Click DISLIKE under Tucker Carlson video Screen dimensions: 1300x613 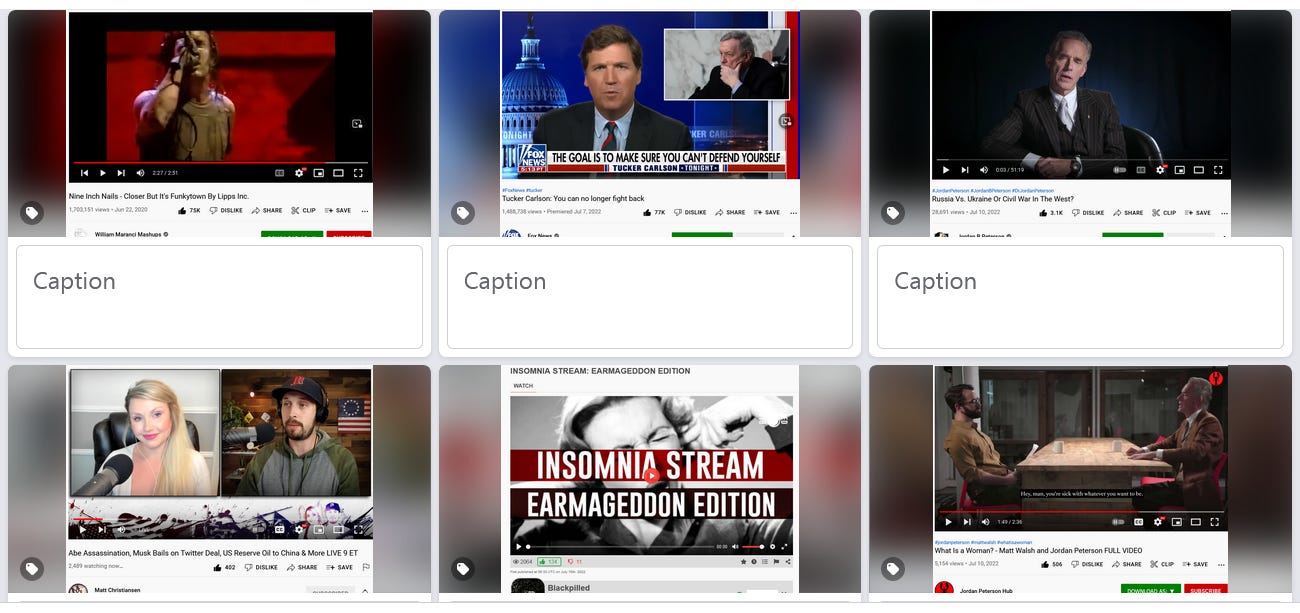pyautogui.click(x=690, y=212)
